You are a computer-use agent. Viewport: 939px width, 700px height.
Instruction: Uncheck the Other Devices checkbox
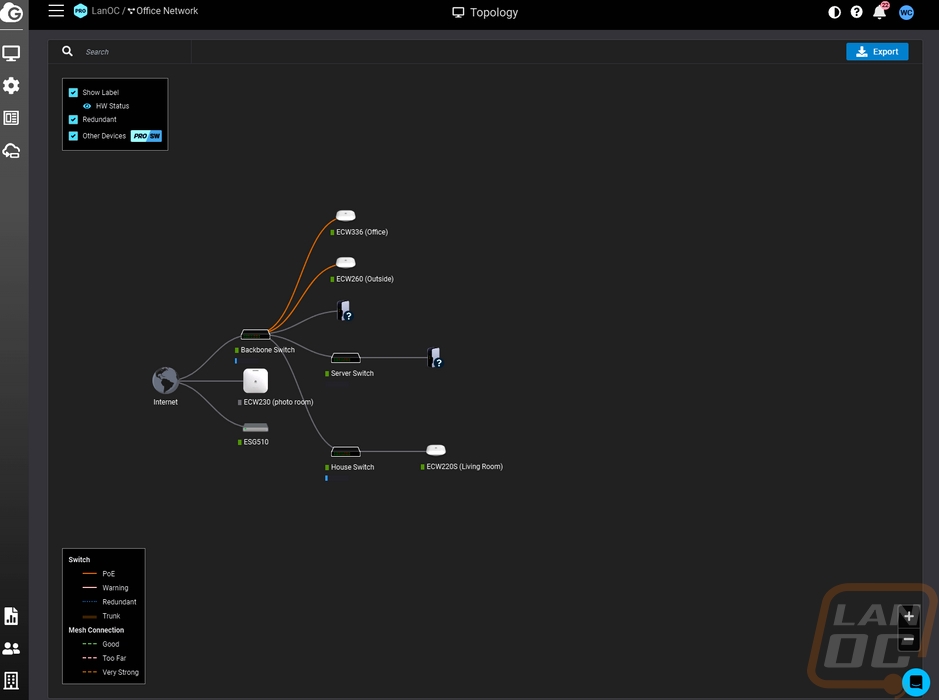[73, 136]
